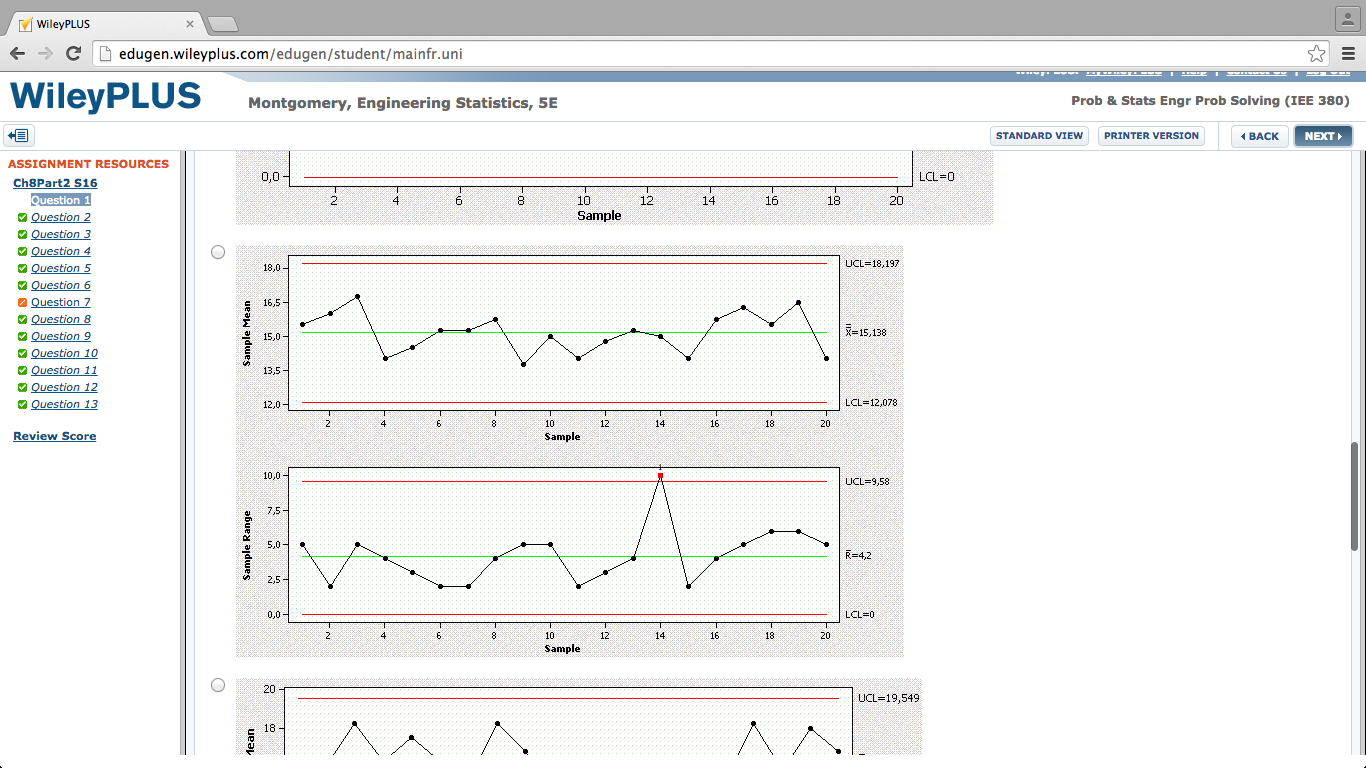
Task: Open the Printer Version view
Action: pos(1151,136)
